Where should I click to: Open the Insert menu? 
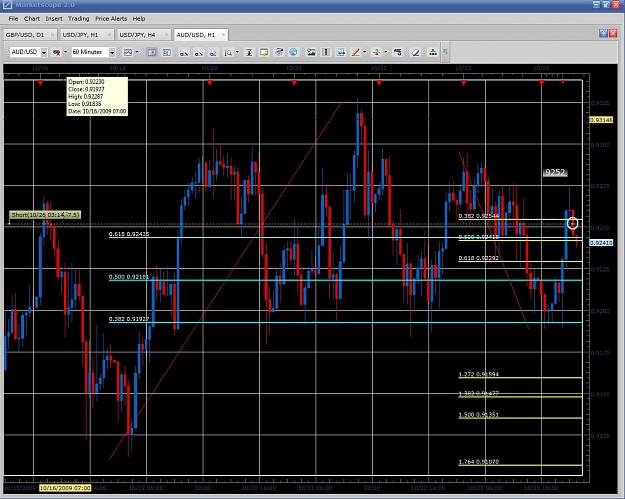54,19
